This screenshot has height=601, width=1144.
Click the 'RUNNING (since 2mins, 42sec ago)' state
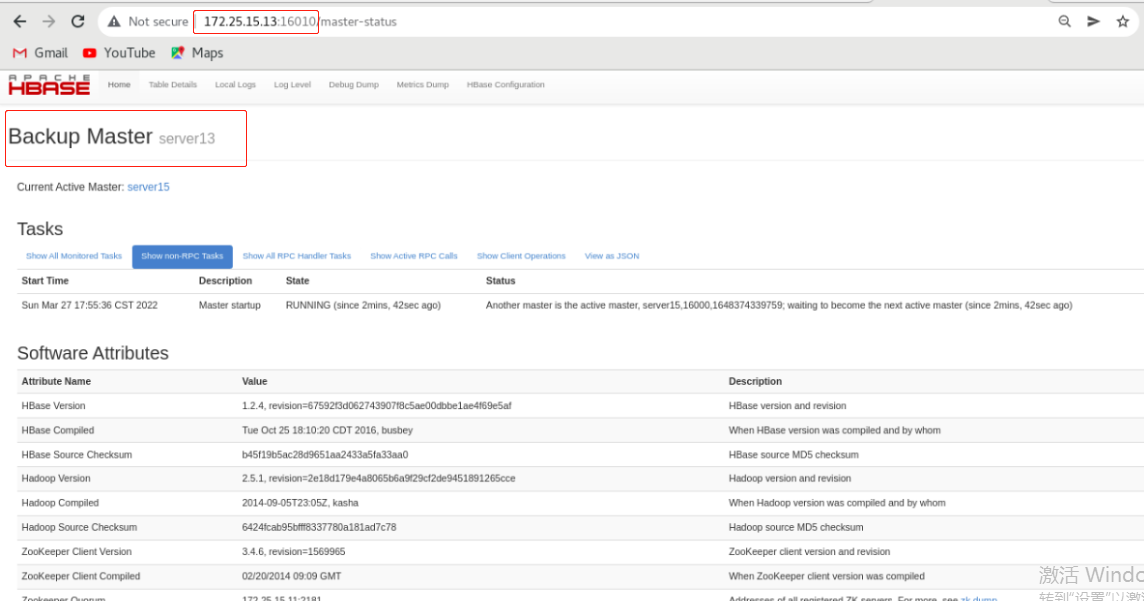click(363, 306)
